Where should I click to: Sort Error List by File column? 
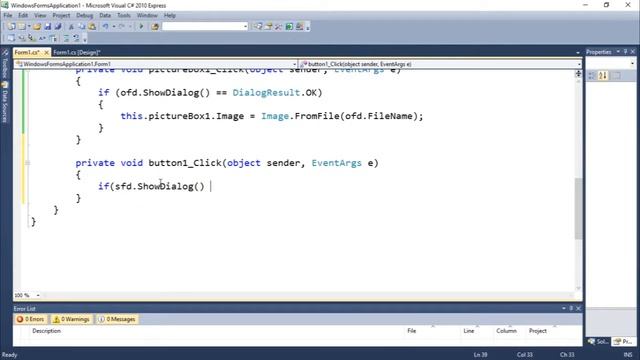411,331
